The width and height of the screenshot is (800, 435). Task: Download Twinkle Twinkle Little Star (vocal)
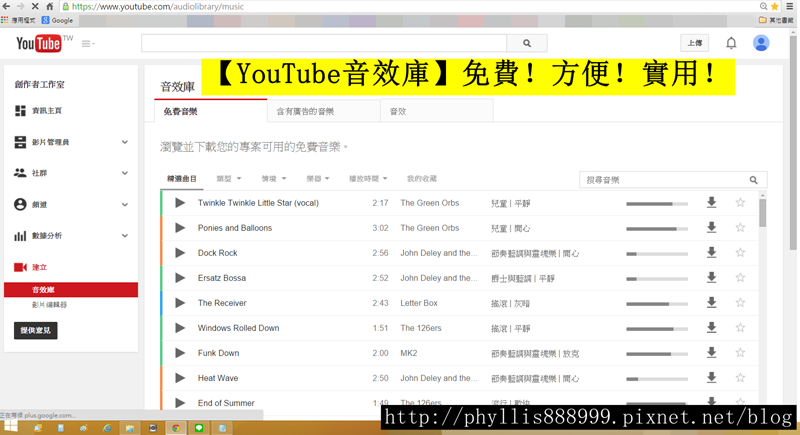point(711,202)
